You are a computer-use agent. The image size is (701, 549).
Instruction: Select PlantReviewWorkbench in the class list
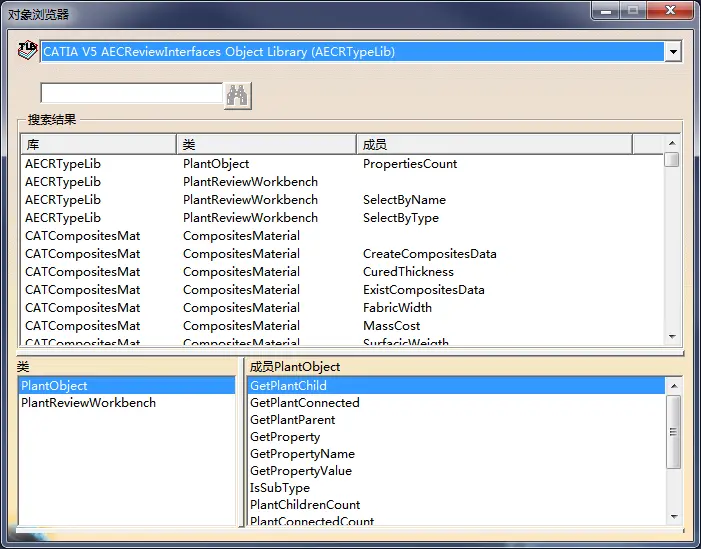pos(127,402)
